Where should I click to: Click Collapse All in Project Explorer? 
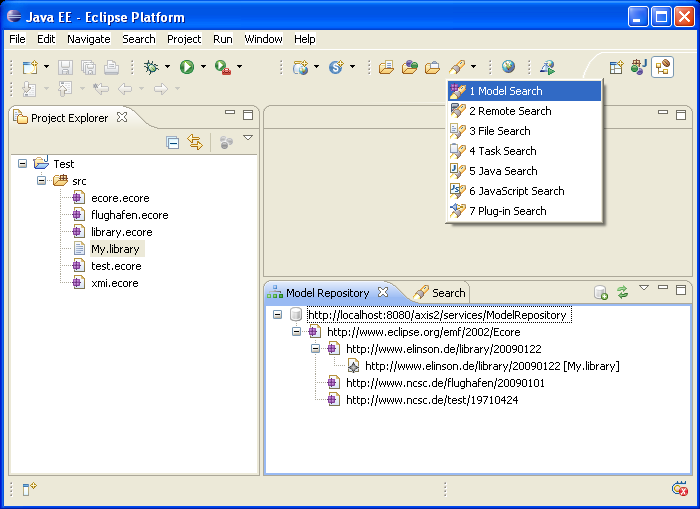tap(173, 142)
